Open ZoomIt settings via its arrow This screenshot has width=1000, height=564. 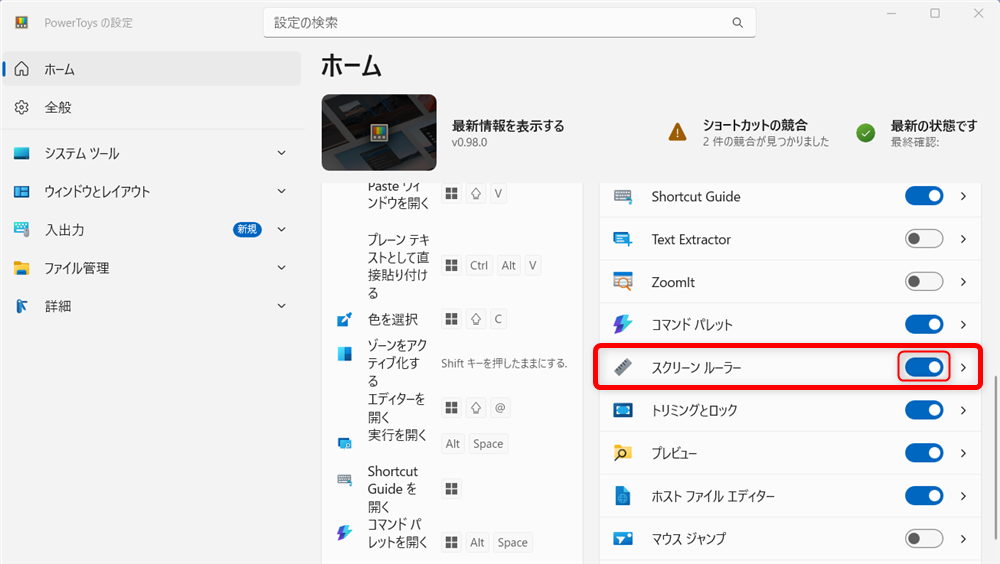pyautogui.click(x=963, y=282)
